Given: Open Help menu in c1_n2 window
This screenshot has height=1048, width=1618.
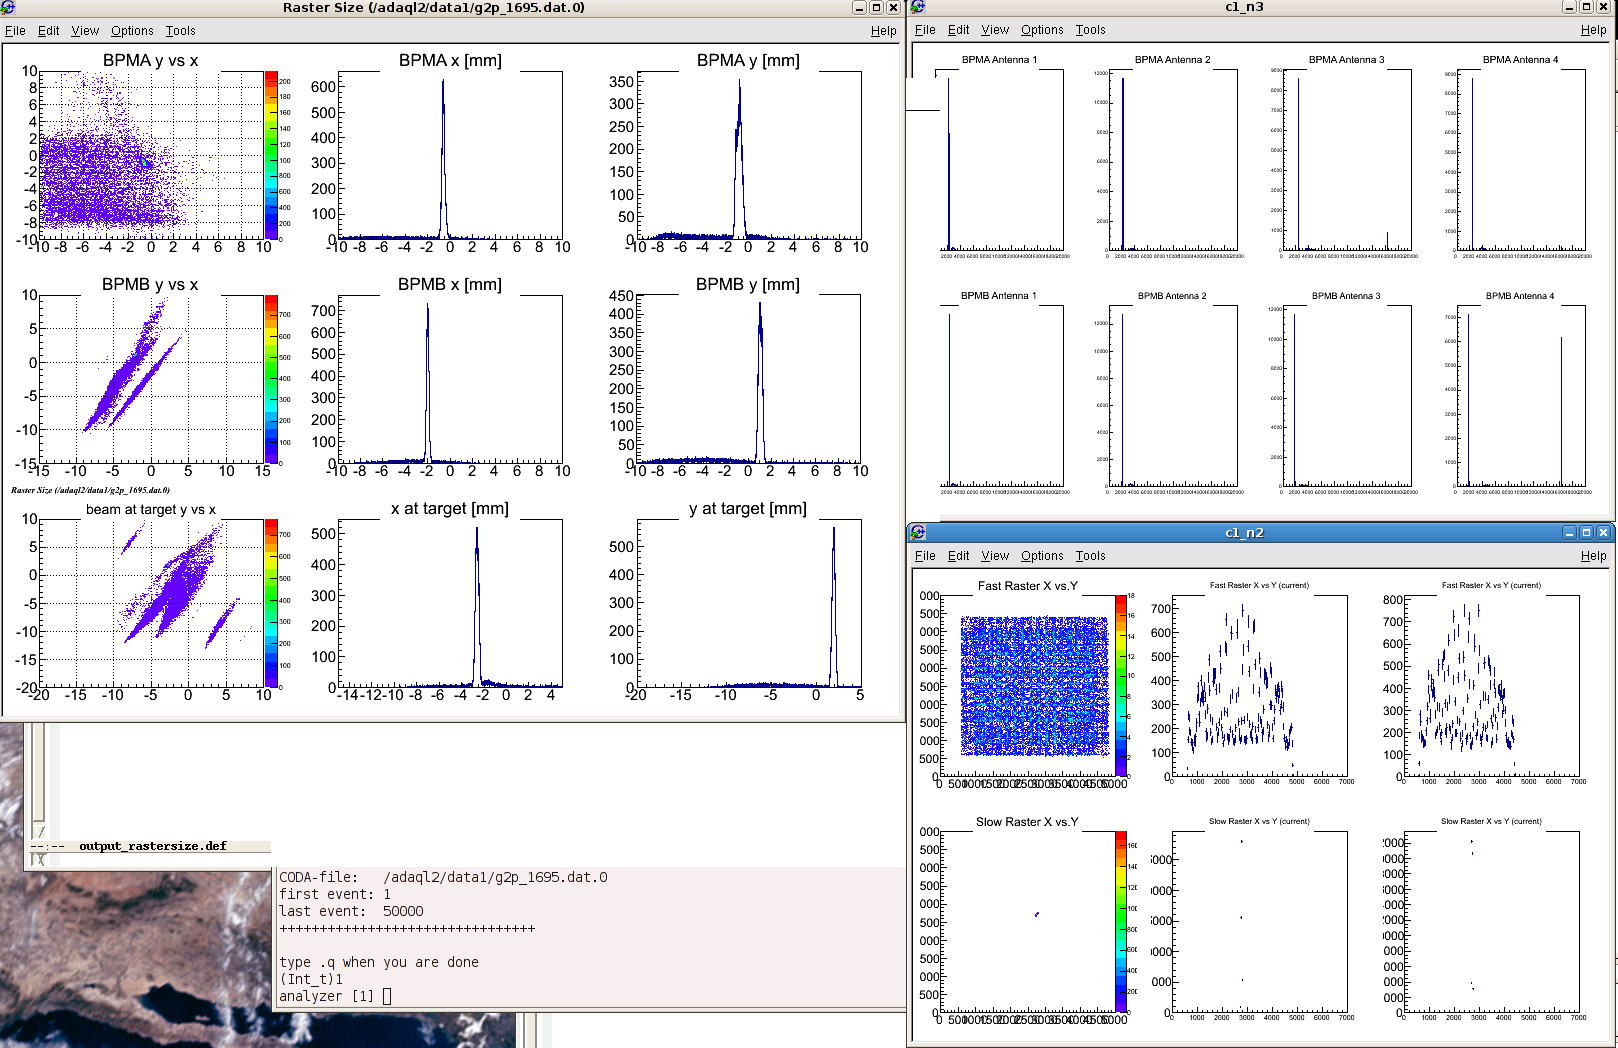Looking at the screenshot, I should [1593, 556].
